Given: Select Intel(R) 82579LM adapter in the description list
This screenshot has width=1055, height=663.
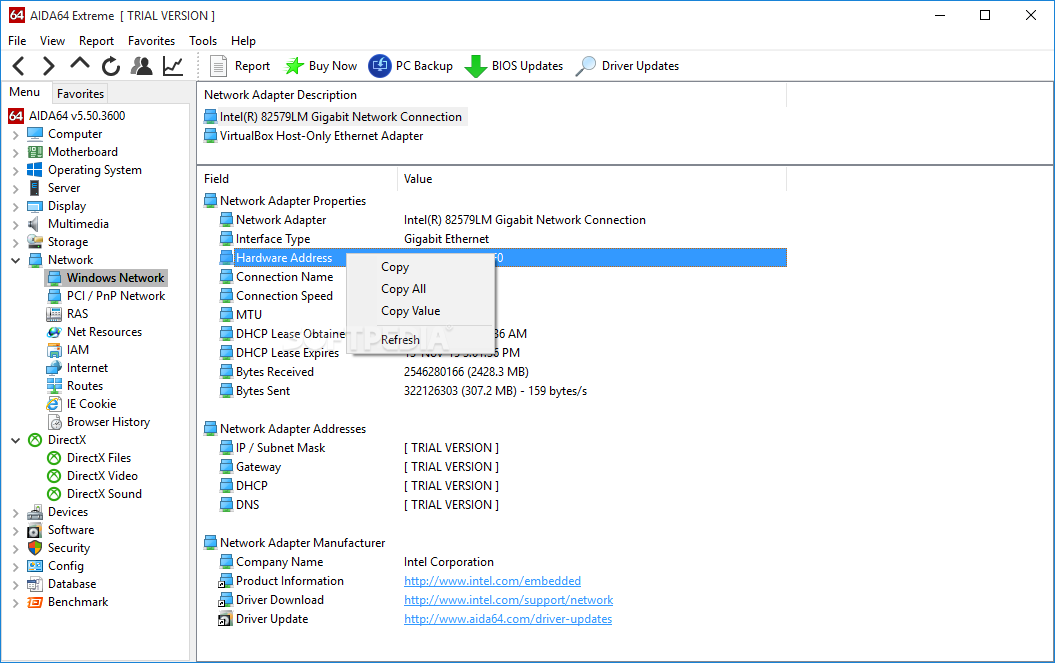Looking at the screenshot, I should pos(334,117).
